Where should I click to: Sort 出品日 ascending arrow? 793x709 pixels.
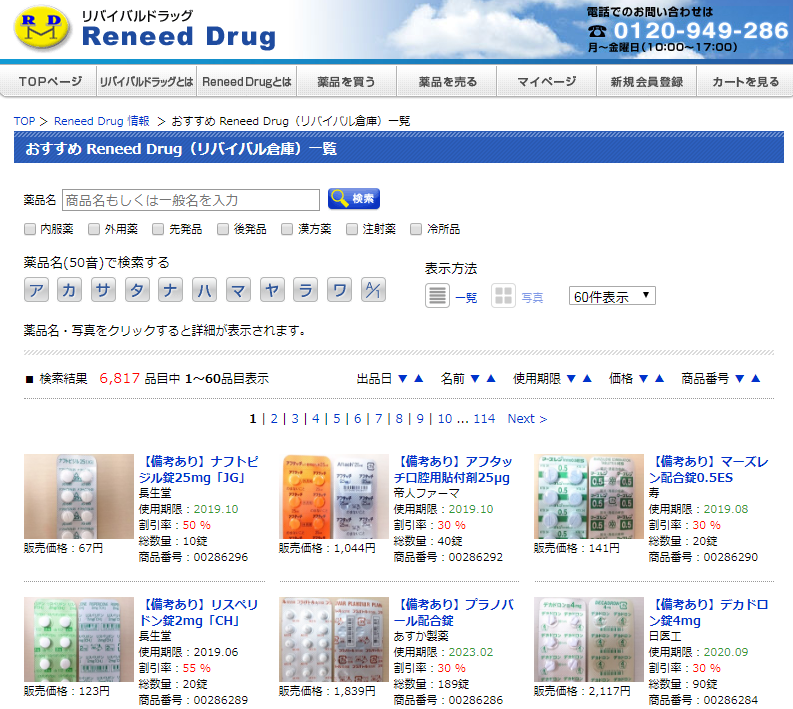419,378
